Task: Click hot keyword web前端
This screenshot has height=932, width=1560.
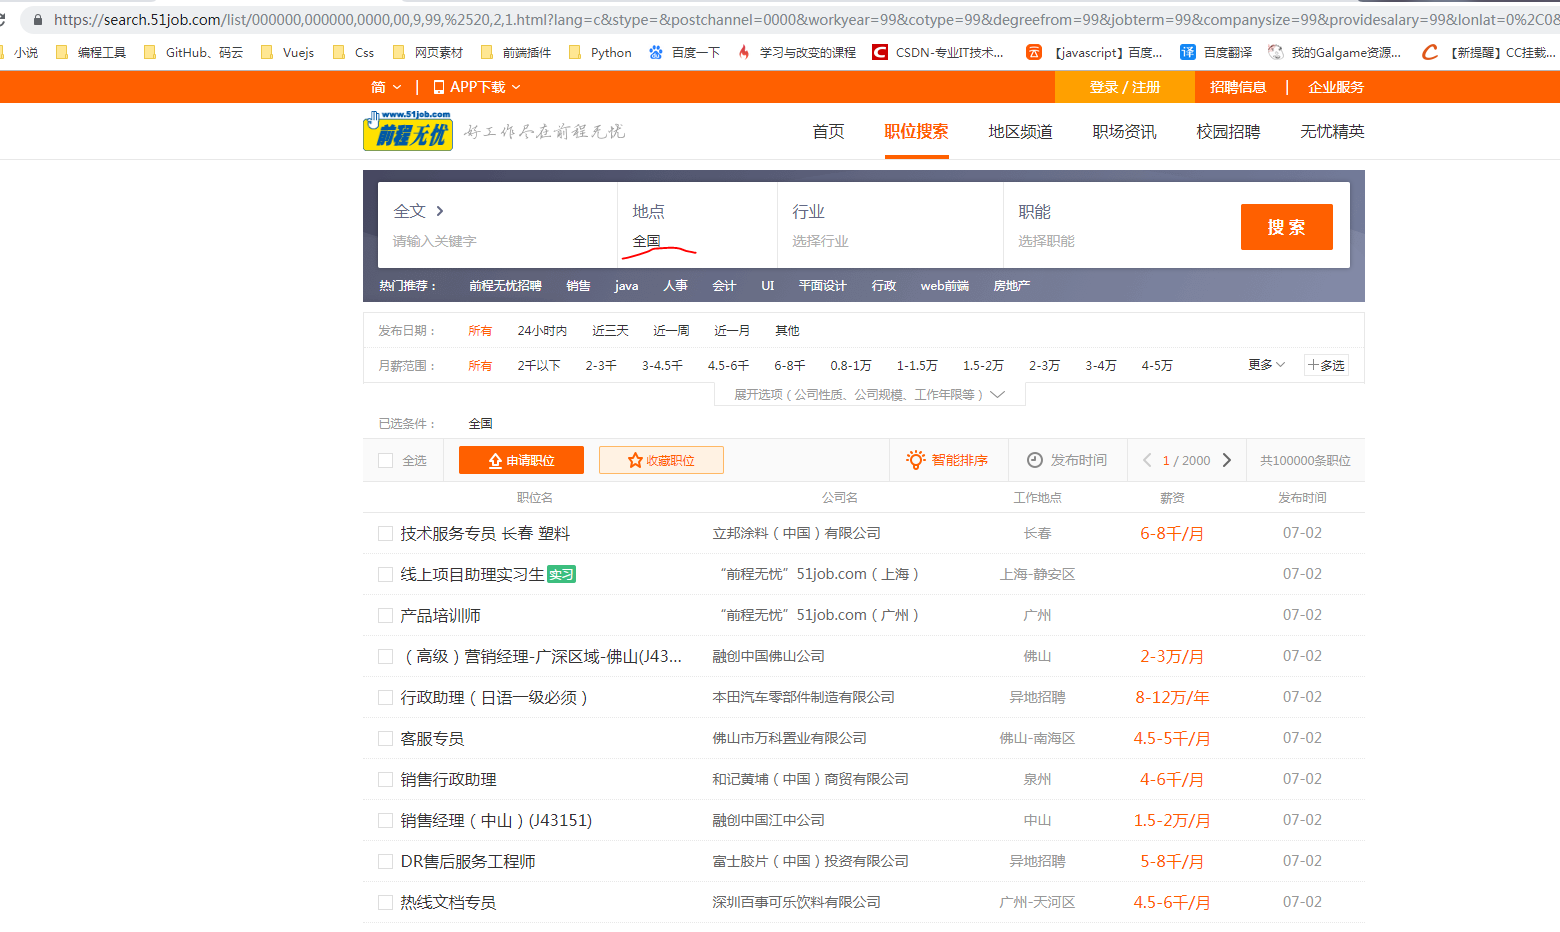Action: pyautogui.click(x=945, y=286)
